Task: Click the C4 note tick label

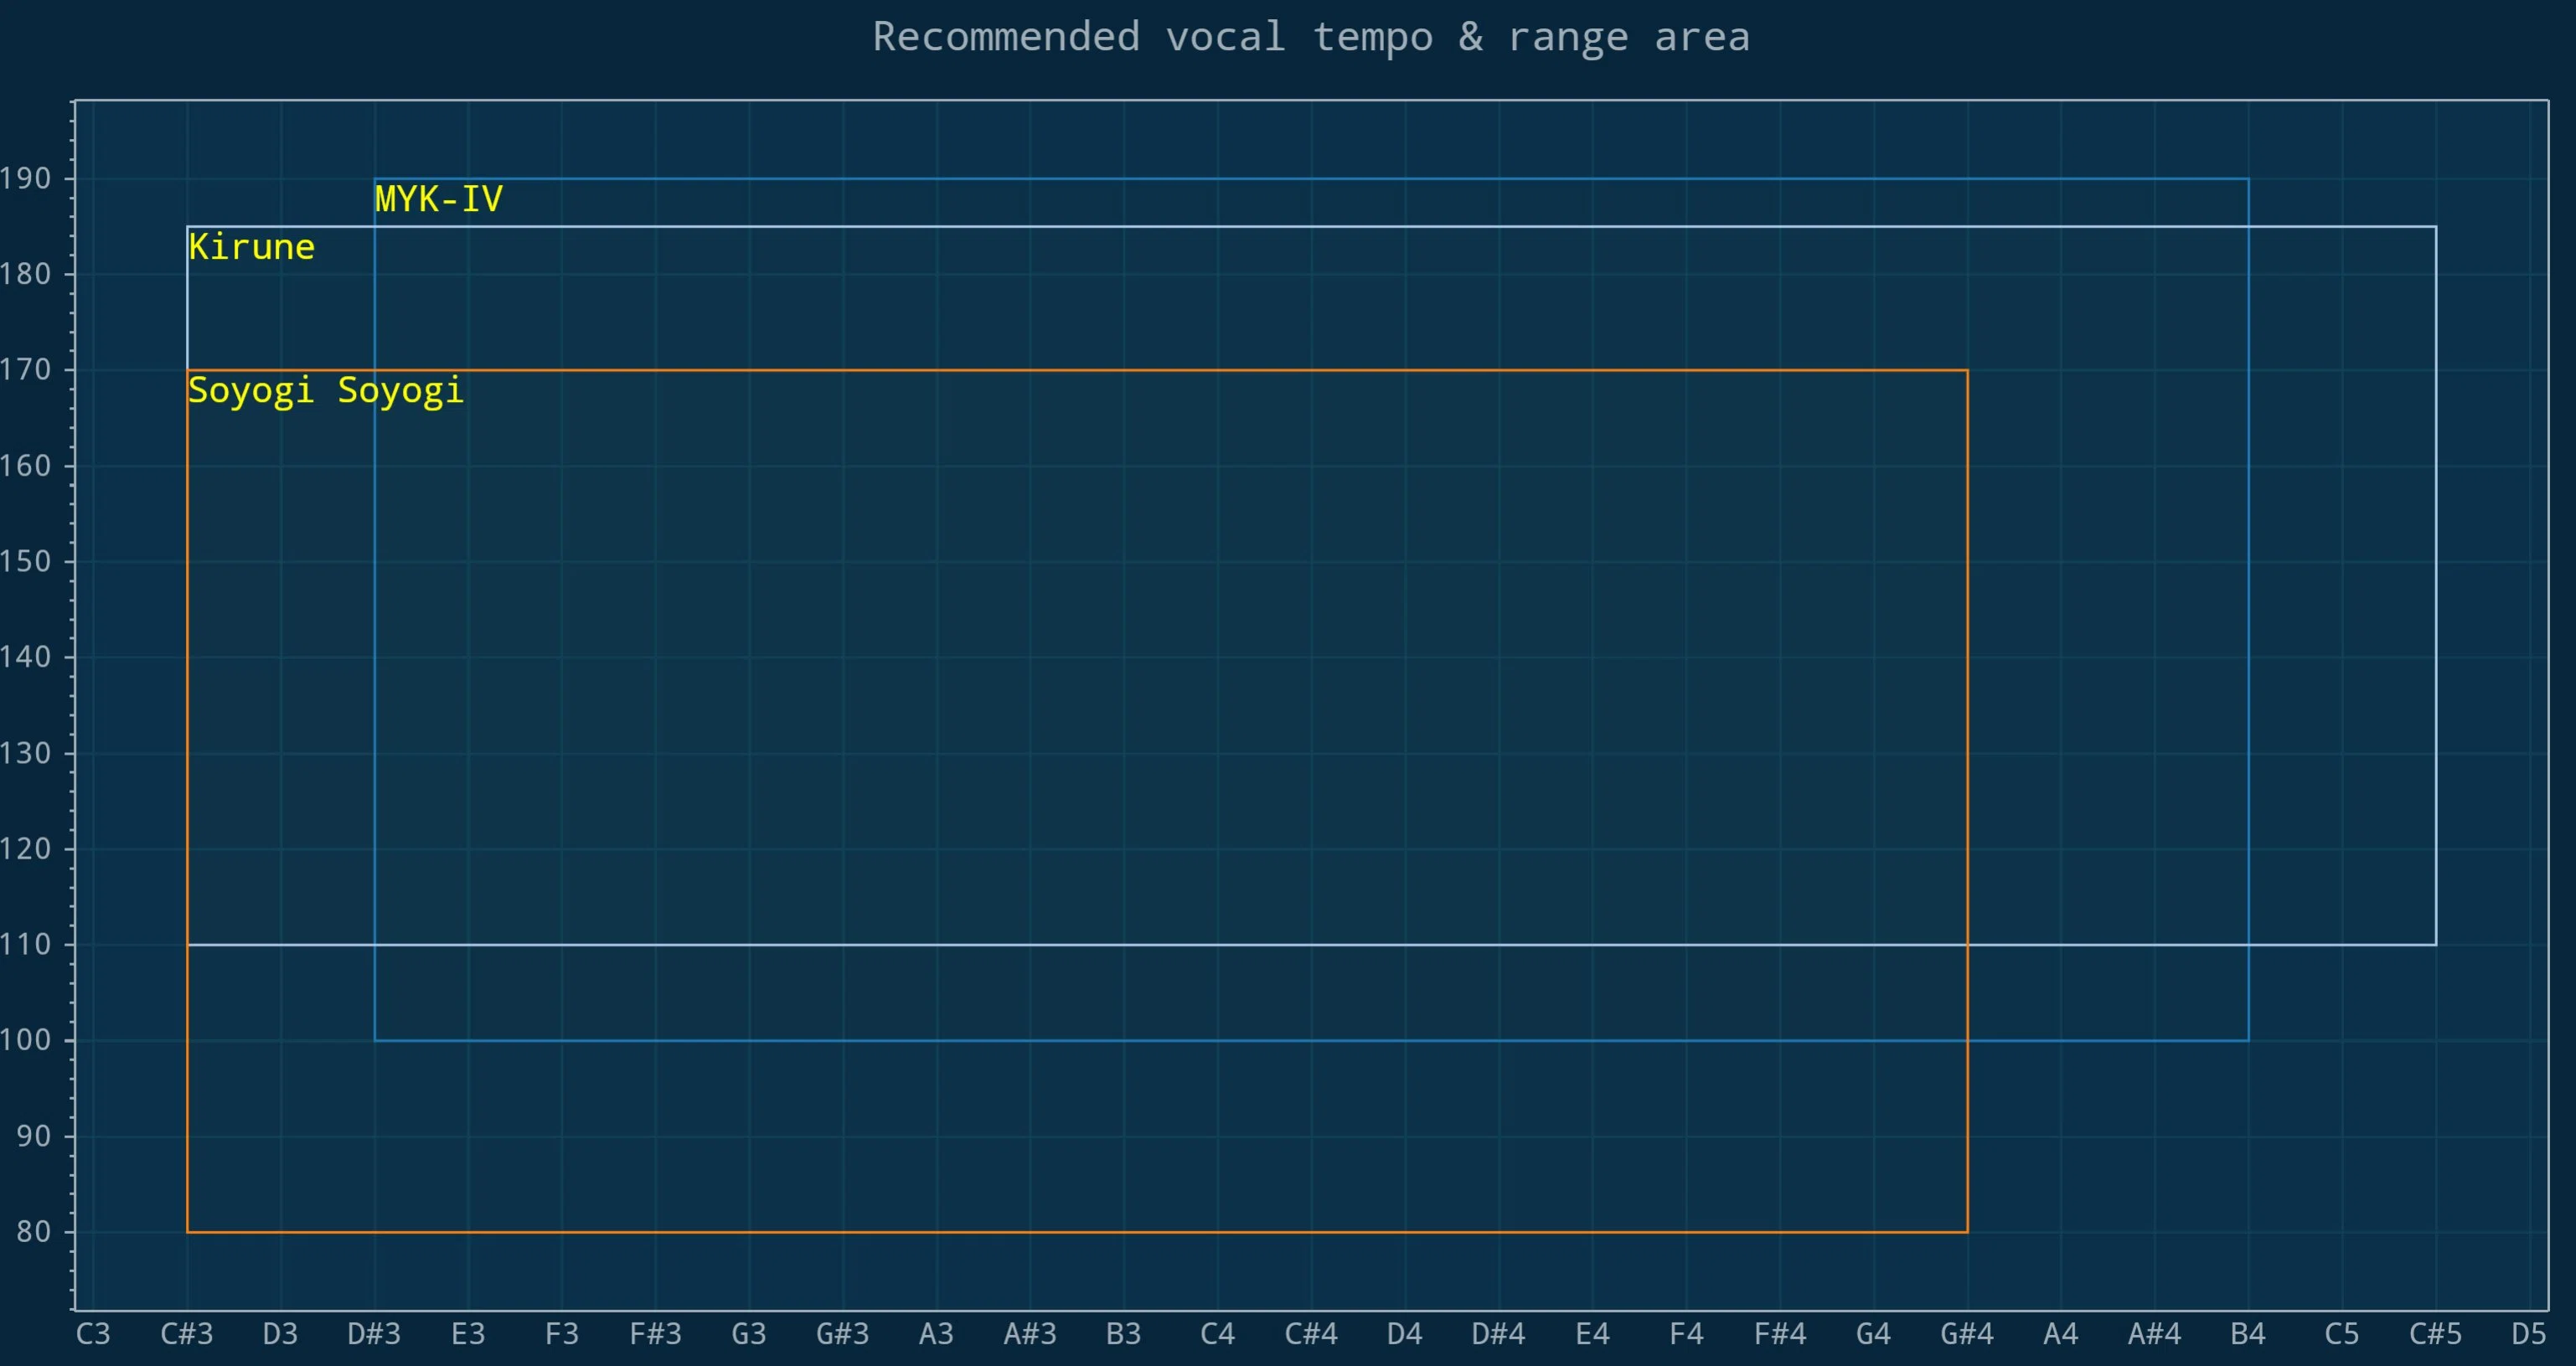Action: 1217,1334
